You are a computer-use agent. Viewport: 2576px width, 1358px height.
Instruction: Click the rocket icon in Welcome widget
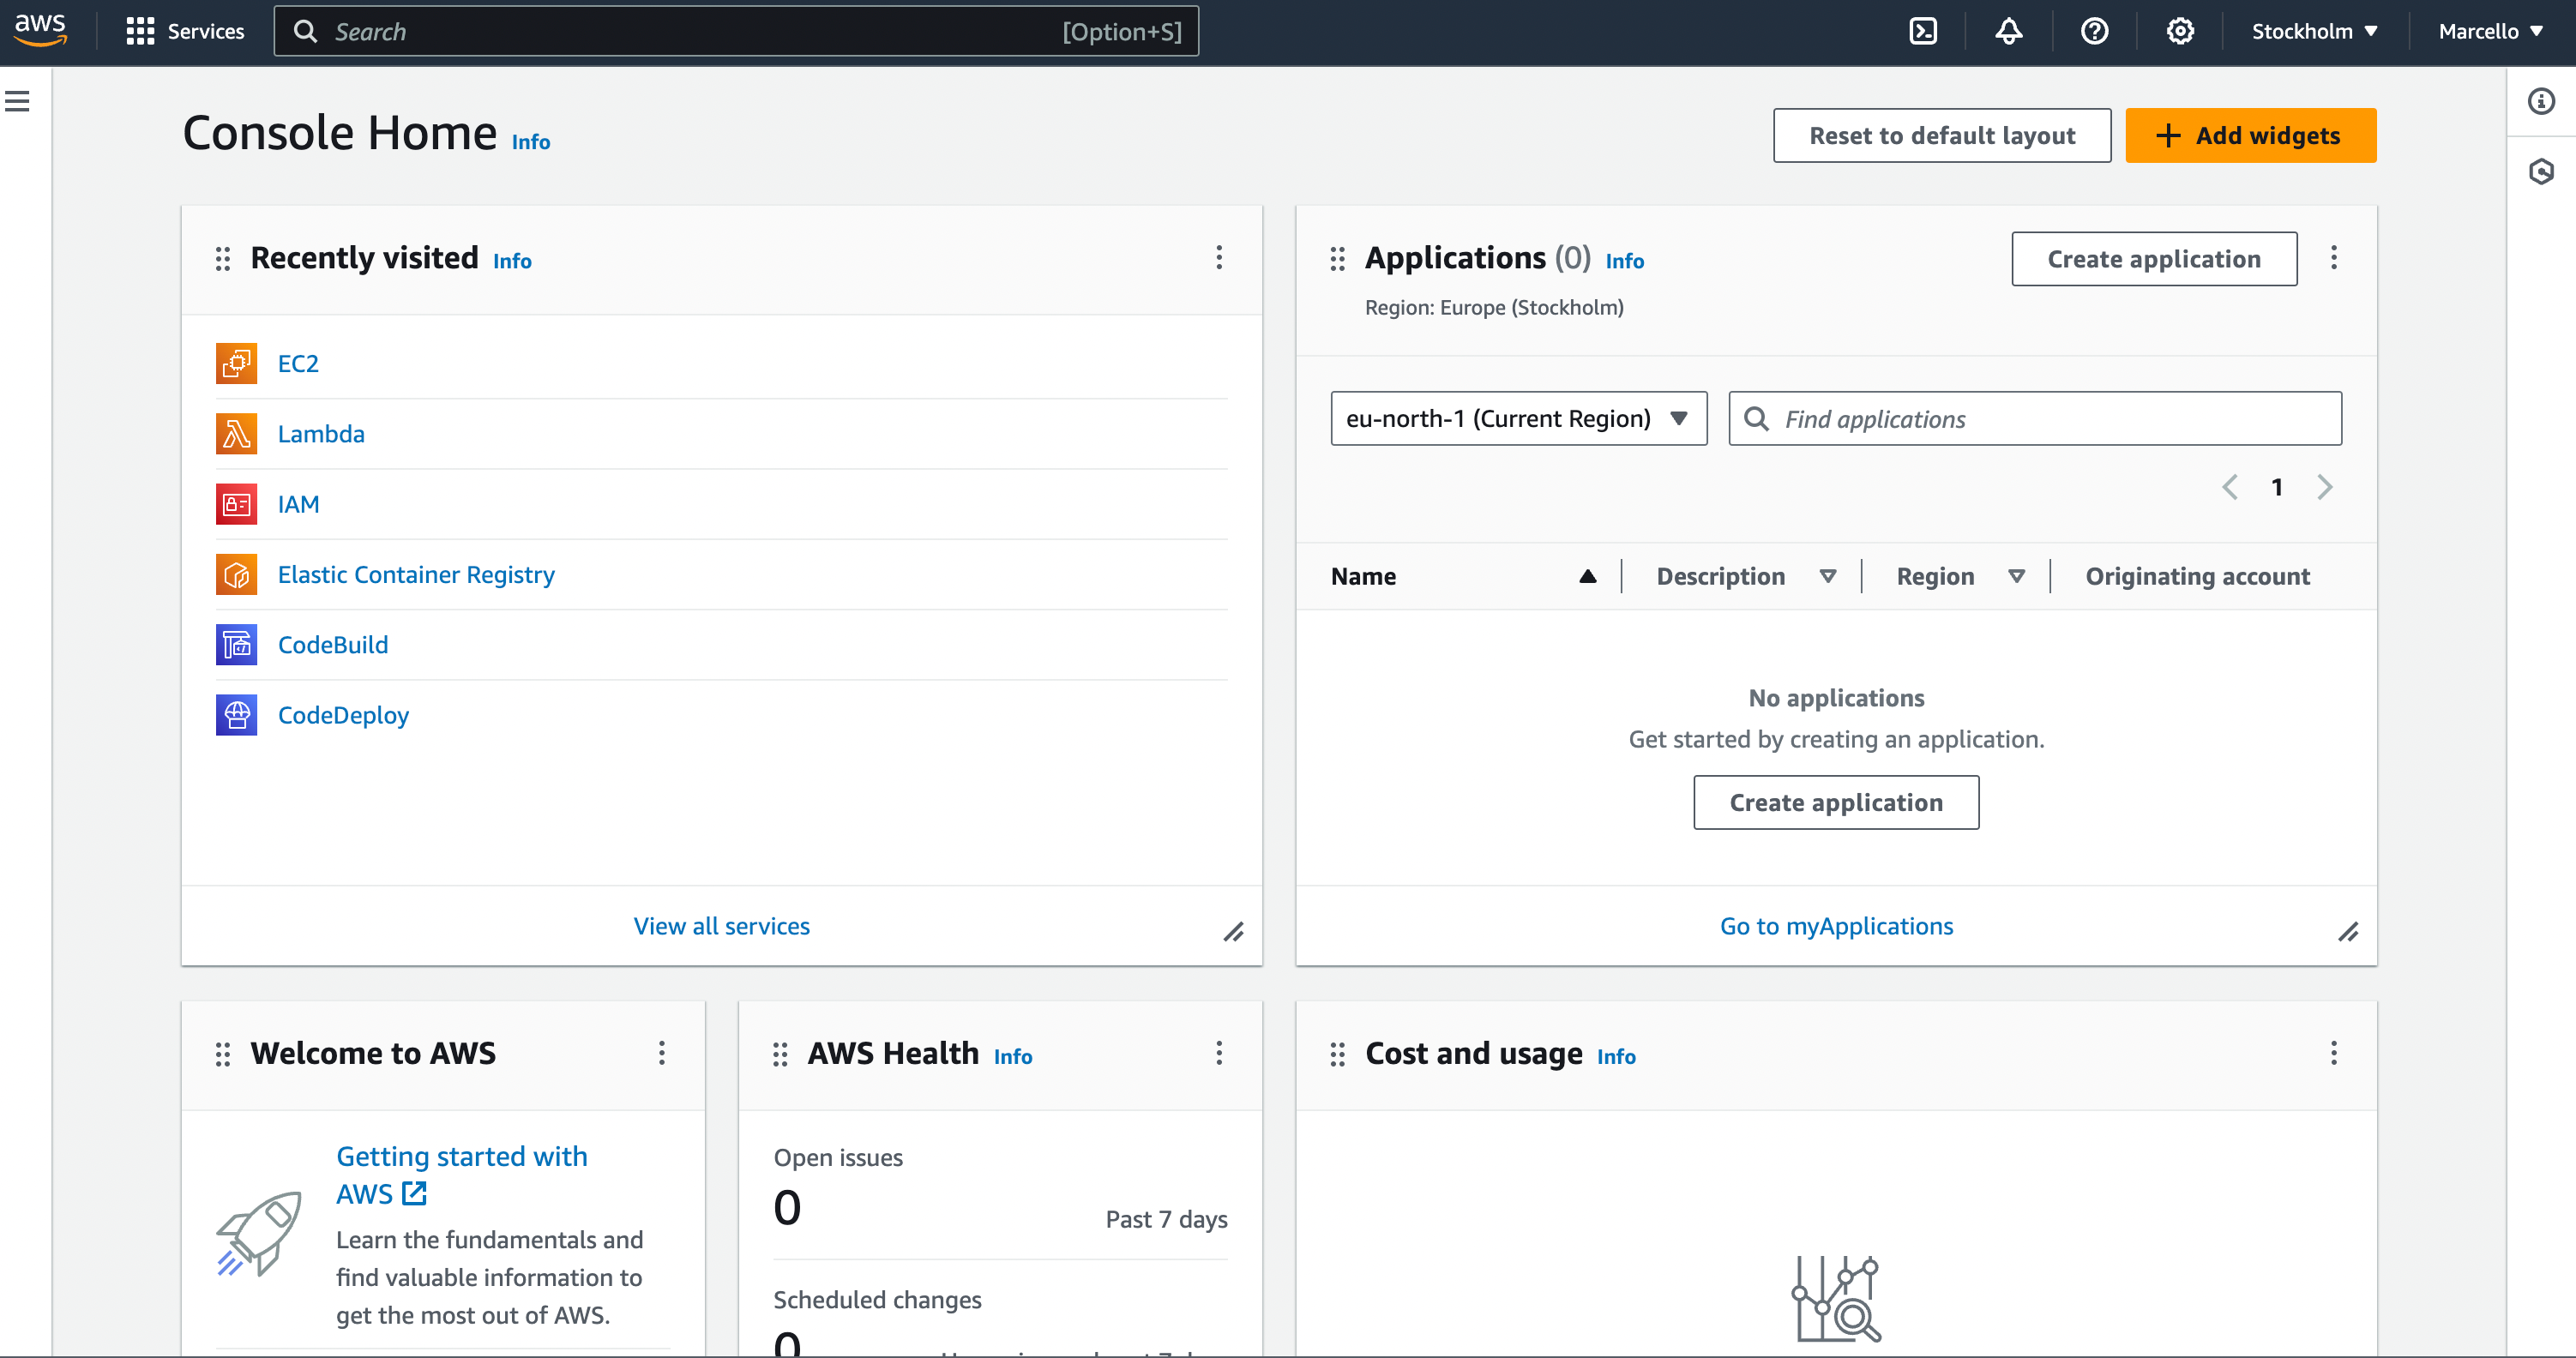point(259,1233)
